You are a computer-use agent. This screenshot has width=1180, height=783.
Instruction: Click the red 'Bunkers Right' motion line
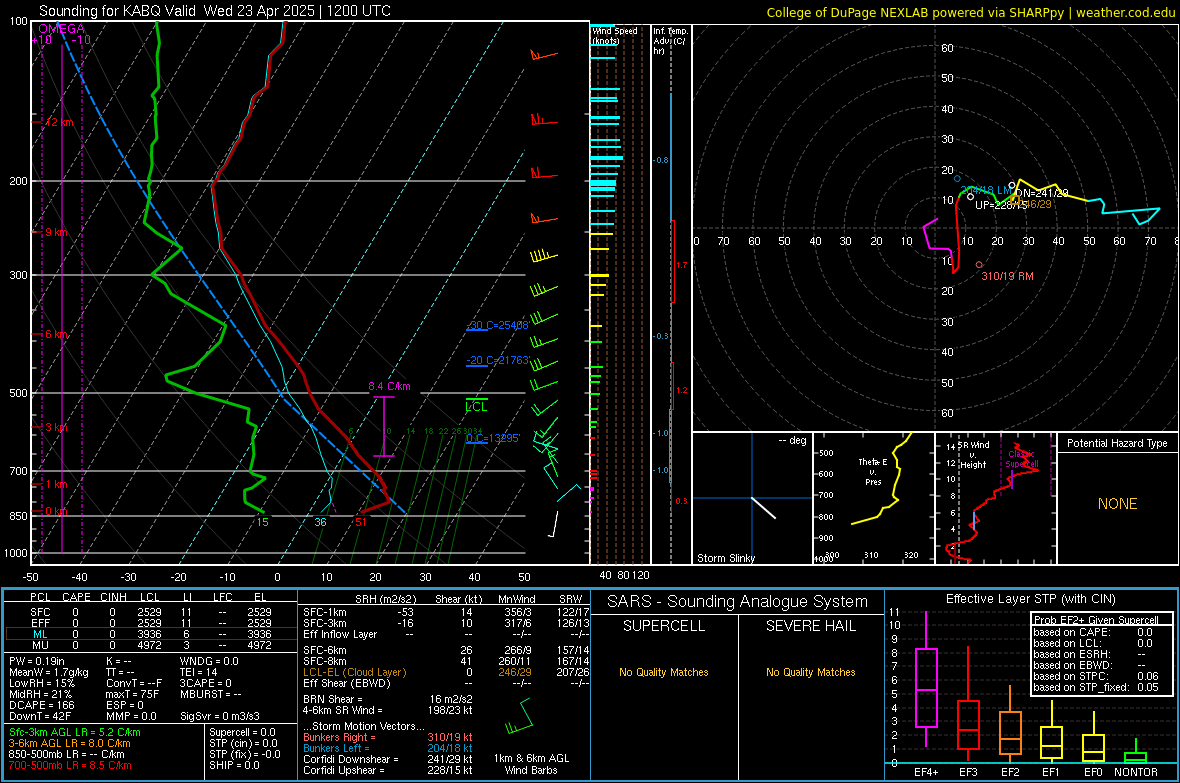point(388,738)
